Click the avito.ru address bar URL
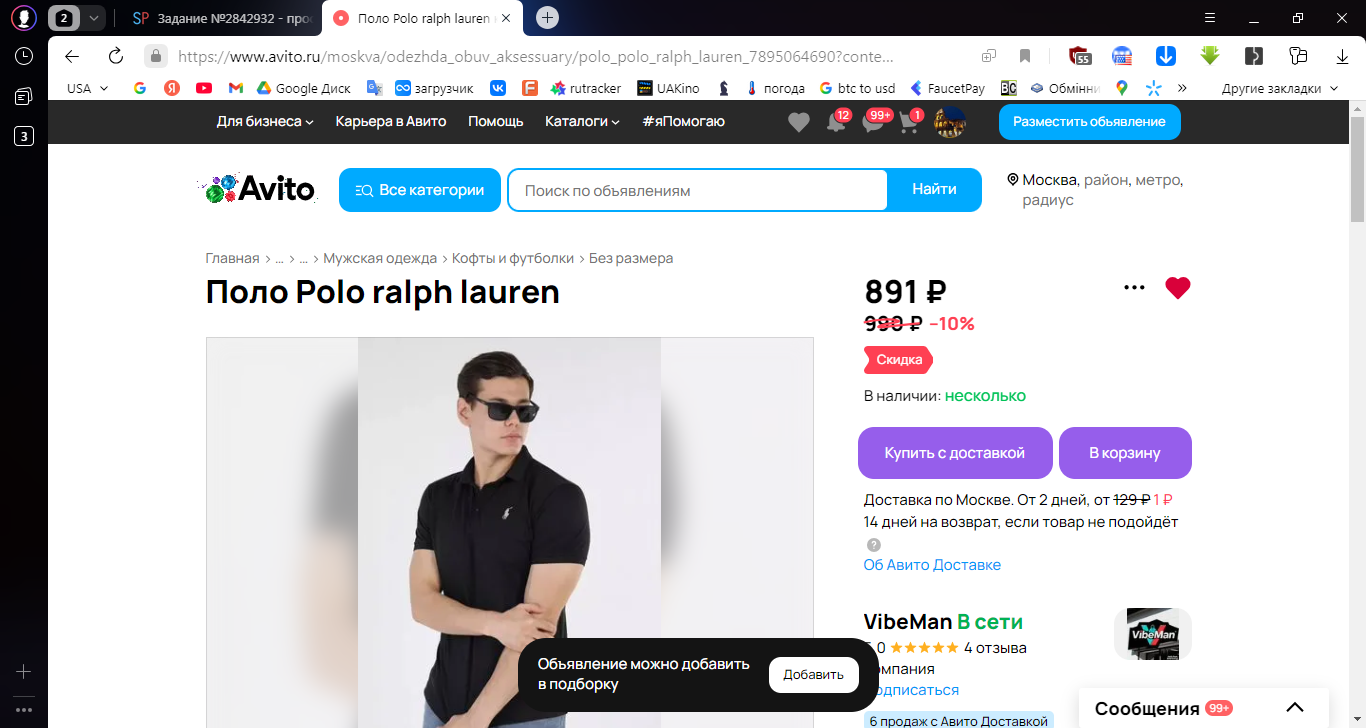1366x728 pixels. 535,56
